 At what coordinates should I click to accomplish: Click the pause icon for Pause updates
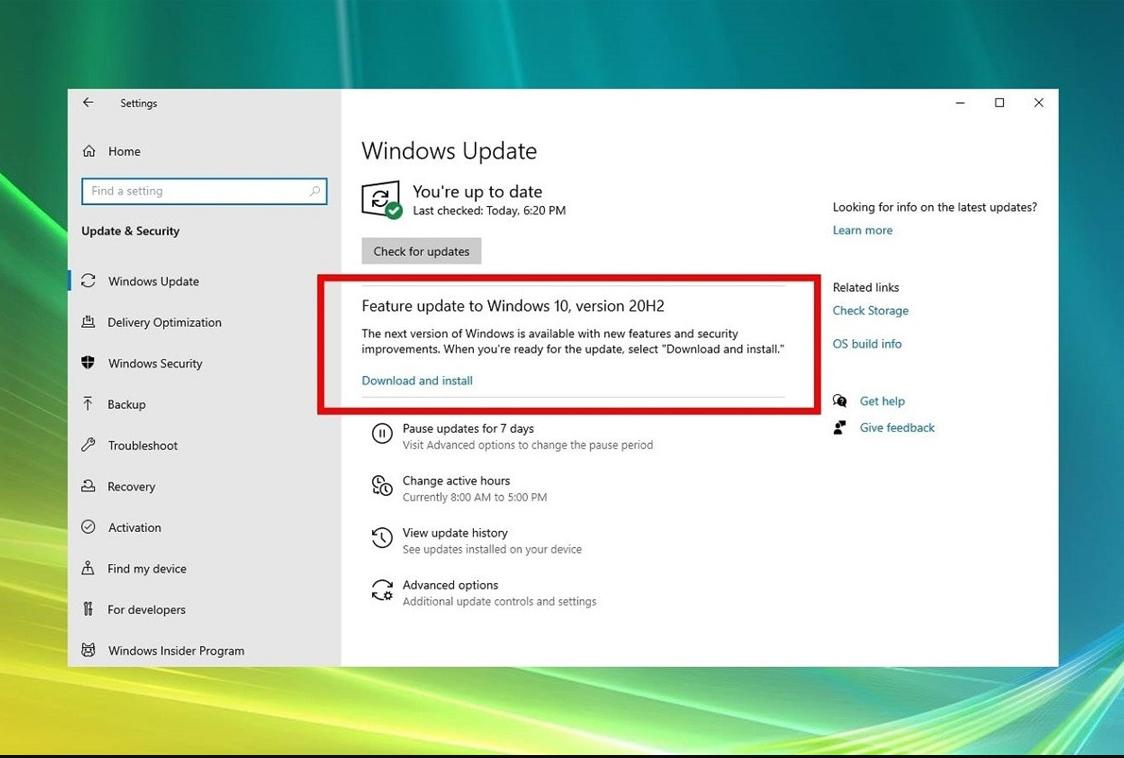381,433
